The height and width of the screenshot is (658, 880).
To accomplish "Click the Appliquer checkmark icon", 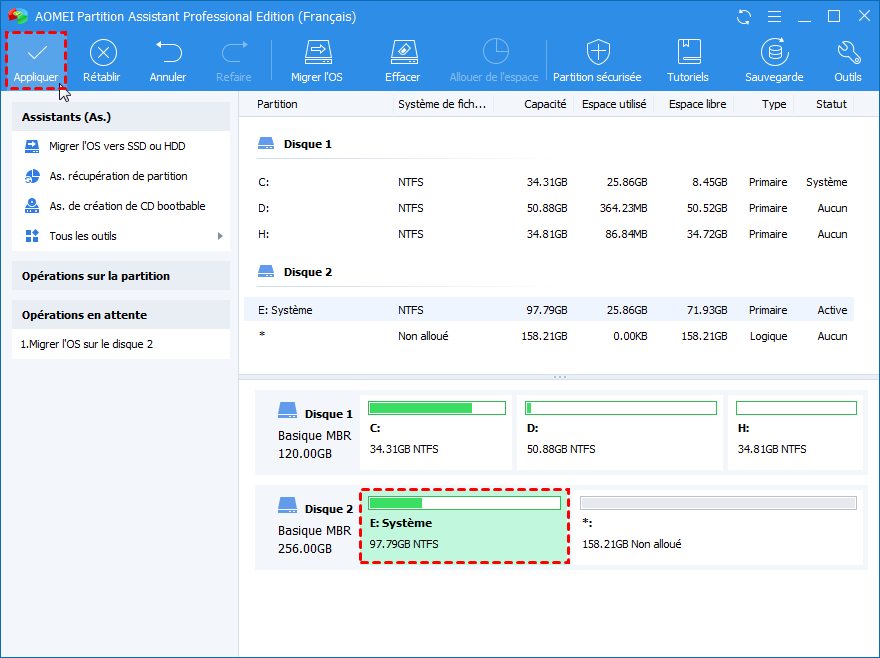I will 37,53.
